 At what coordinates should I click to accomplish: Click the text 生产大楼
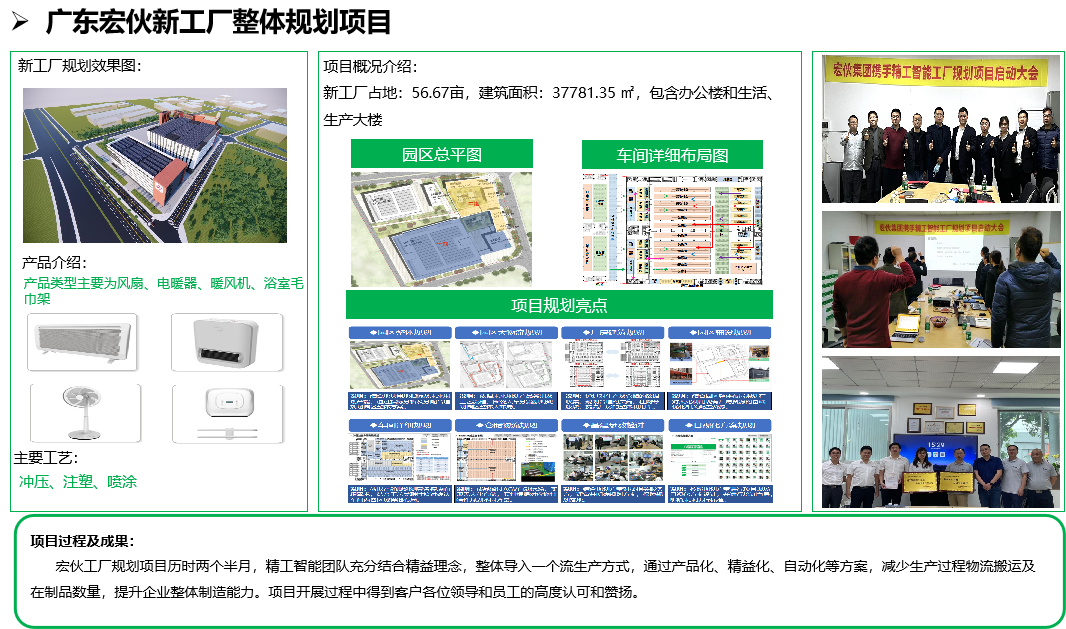[x=353, y=120]
